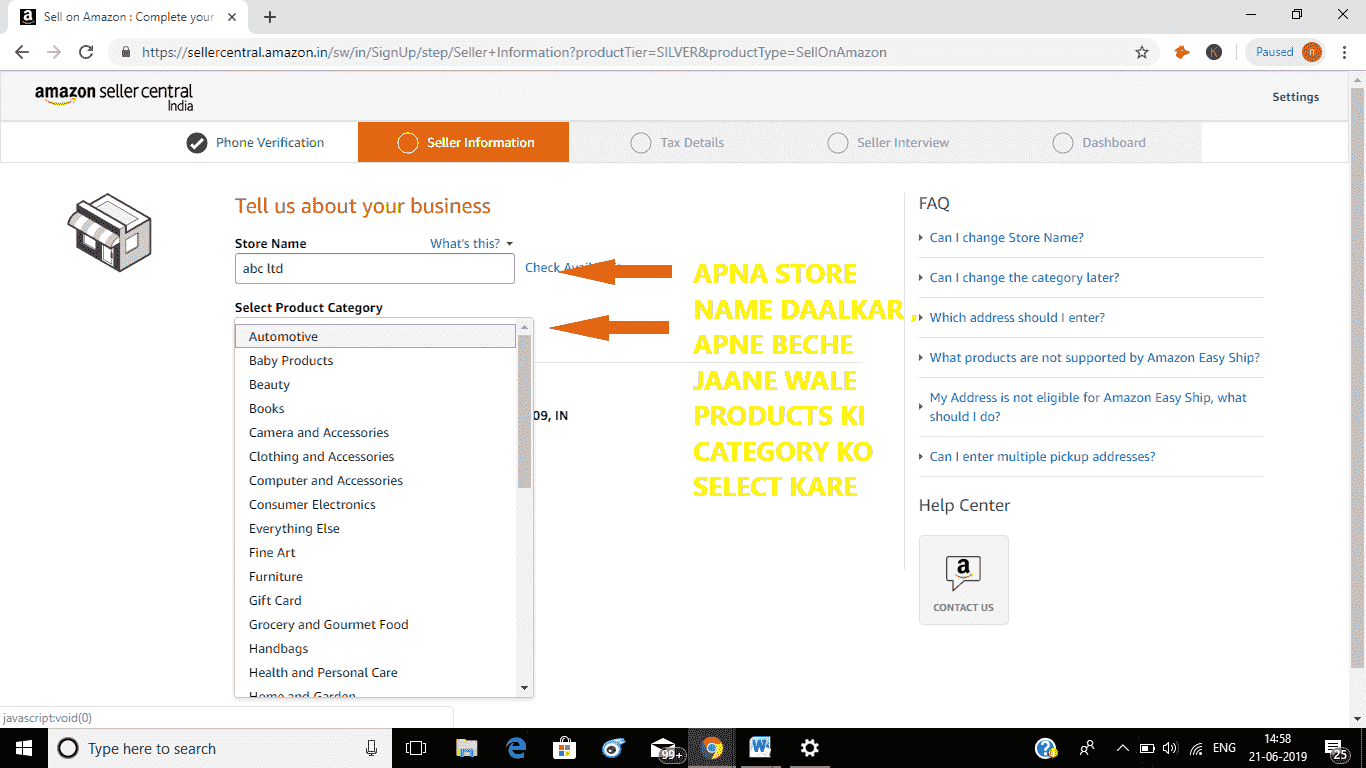Viewport: 1366px width, 768px height.
Task: Choose Health and Personal Care category
Action: pos(375,673)
